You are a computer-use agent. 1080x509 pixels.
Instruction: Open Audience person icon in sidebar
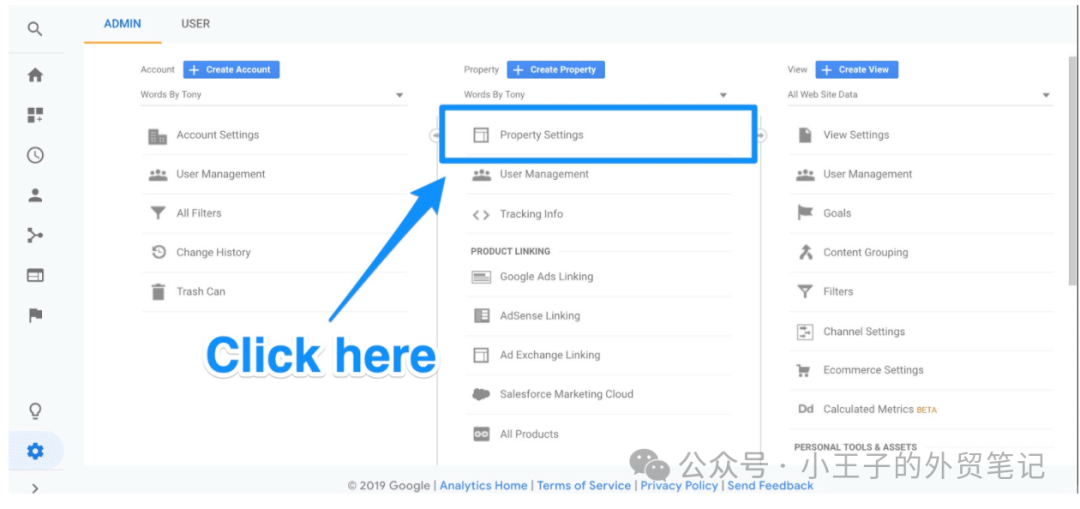coord(34,195)
